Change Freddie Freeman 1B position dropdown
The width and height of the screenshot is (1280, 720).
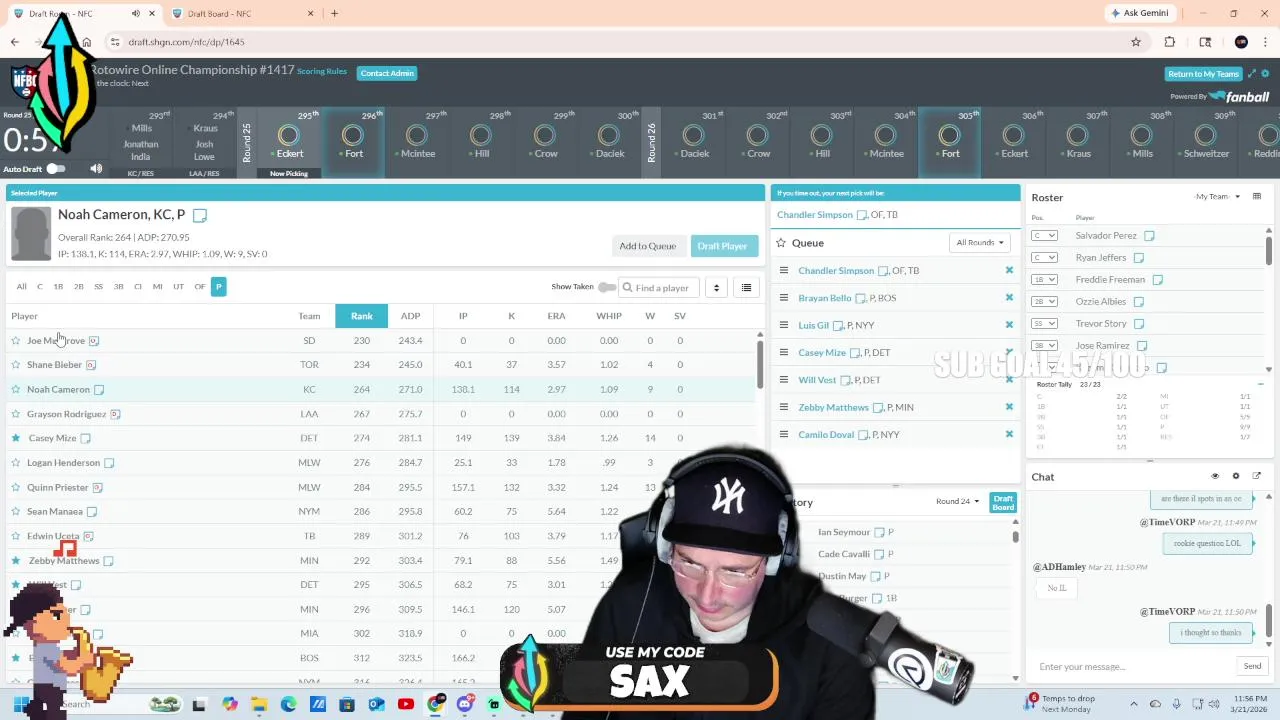(x=1044, y=280)
